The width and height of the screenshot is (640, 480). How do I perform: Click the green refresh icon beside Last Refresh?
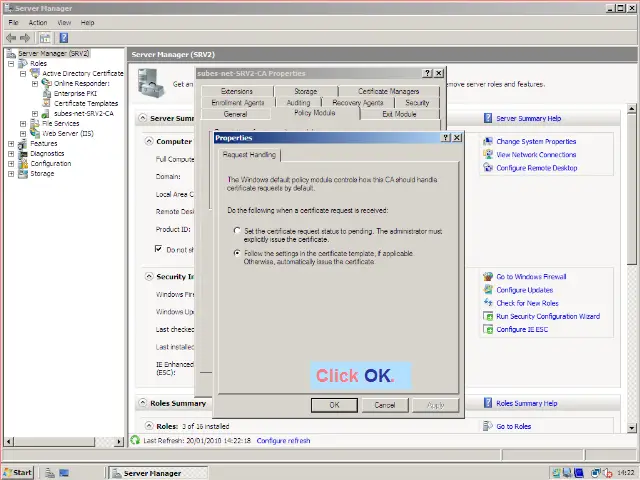tap(135, 440)
